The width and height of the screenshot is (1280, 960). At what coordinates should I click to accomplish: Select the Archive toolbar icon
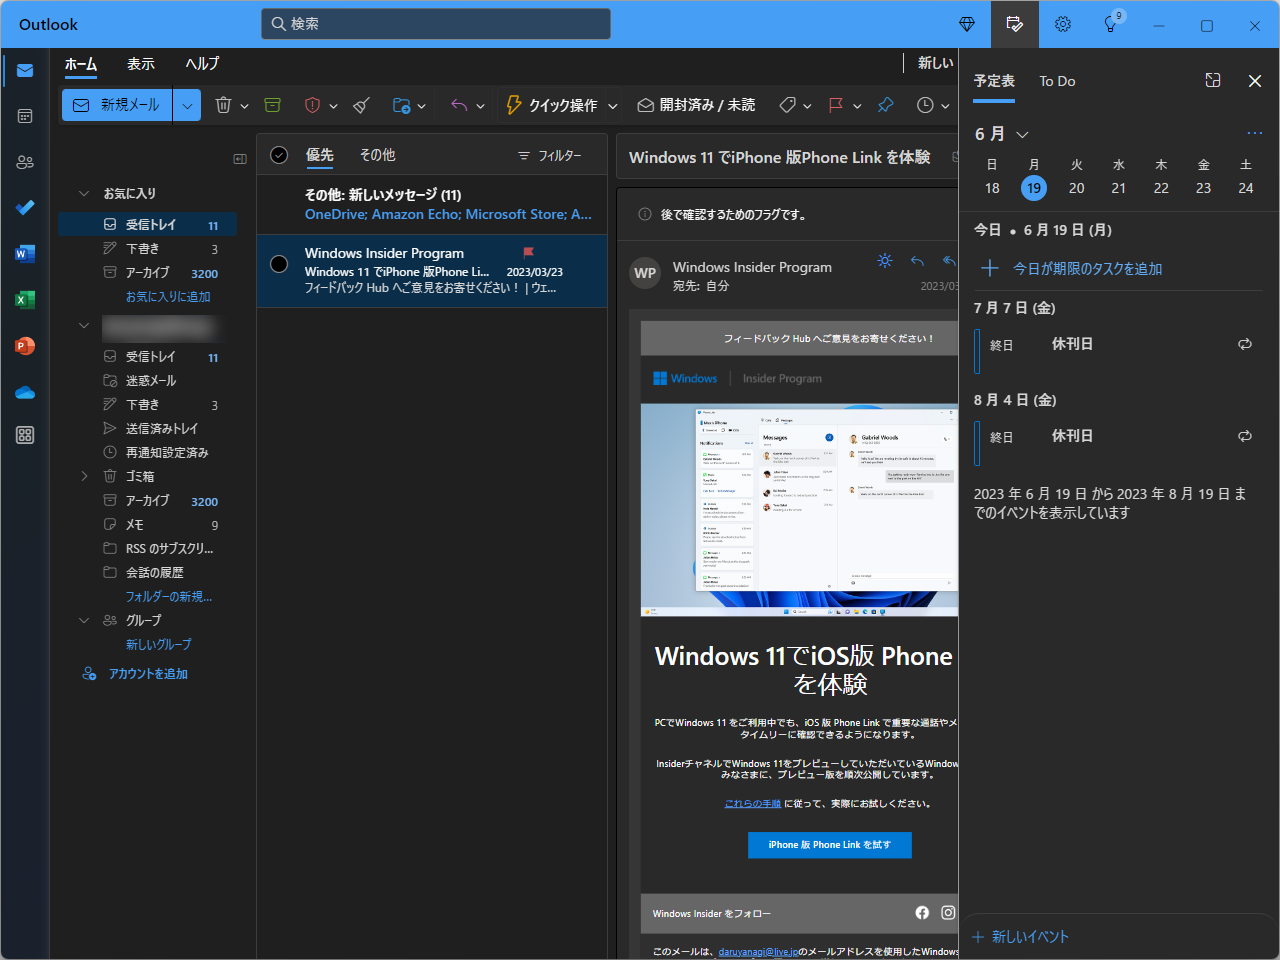click(272, 104)
